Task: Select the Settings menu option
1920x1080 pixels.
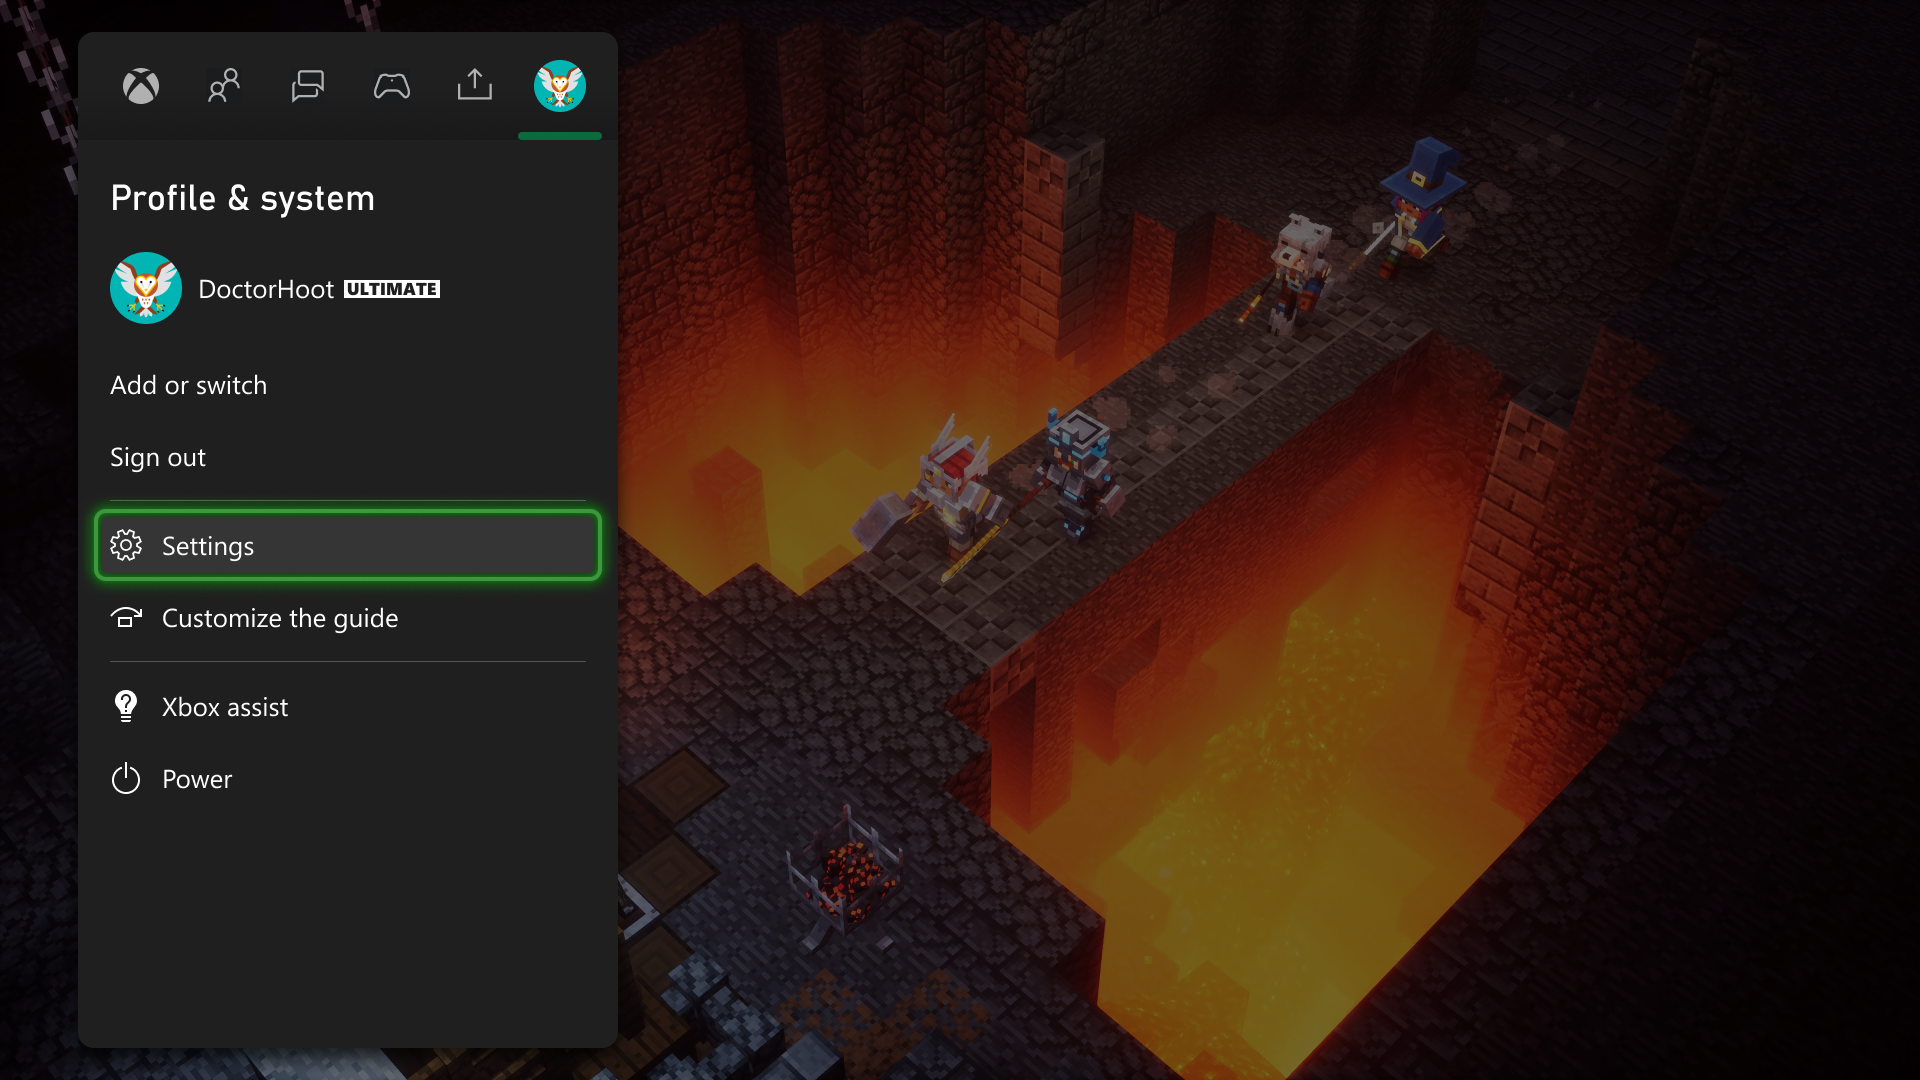Action: [347, 545]
